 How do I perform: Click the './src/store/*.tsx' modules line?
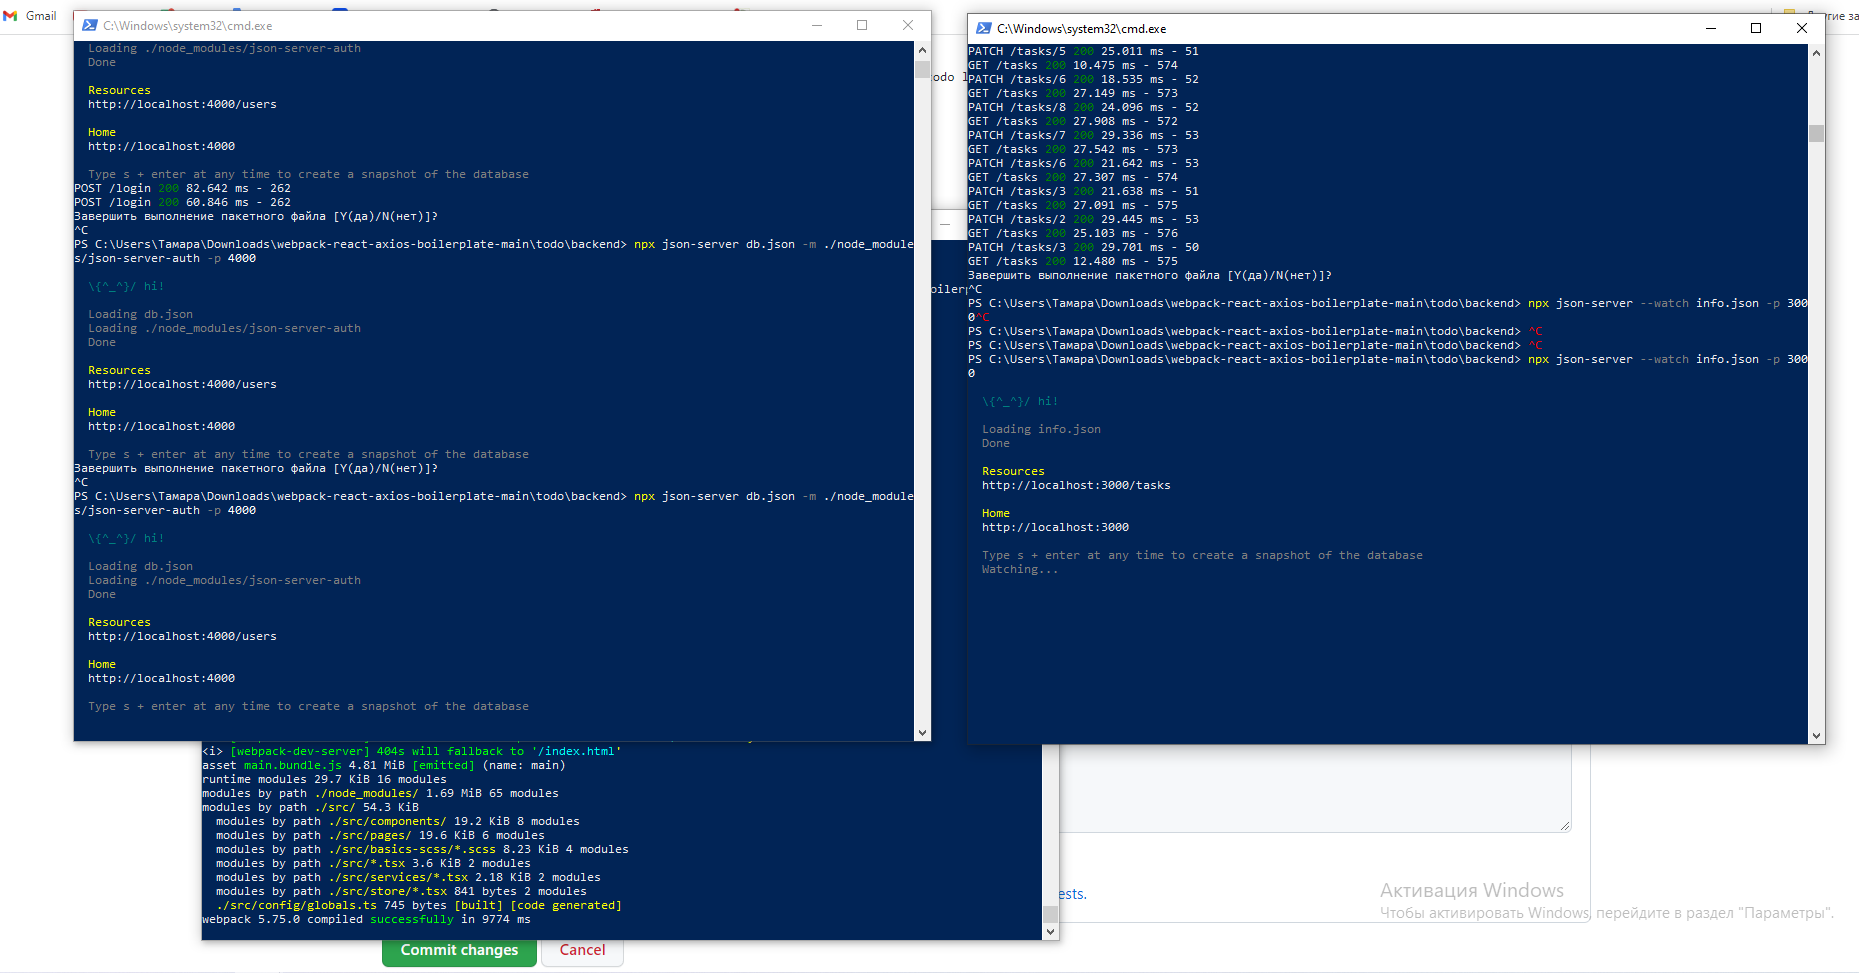pos(401,891)
